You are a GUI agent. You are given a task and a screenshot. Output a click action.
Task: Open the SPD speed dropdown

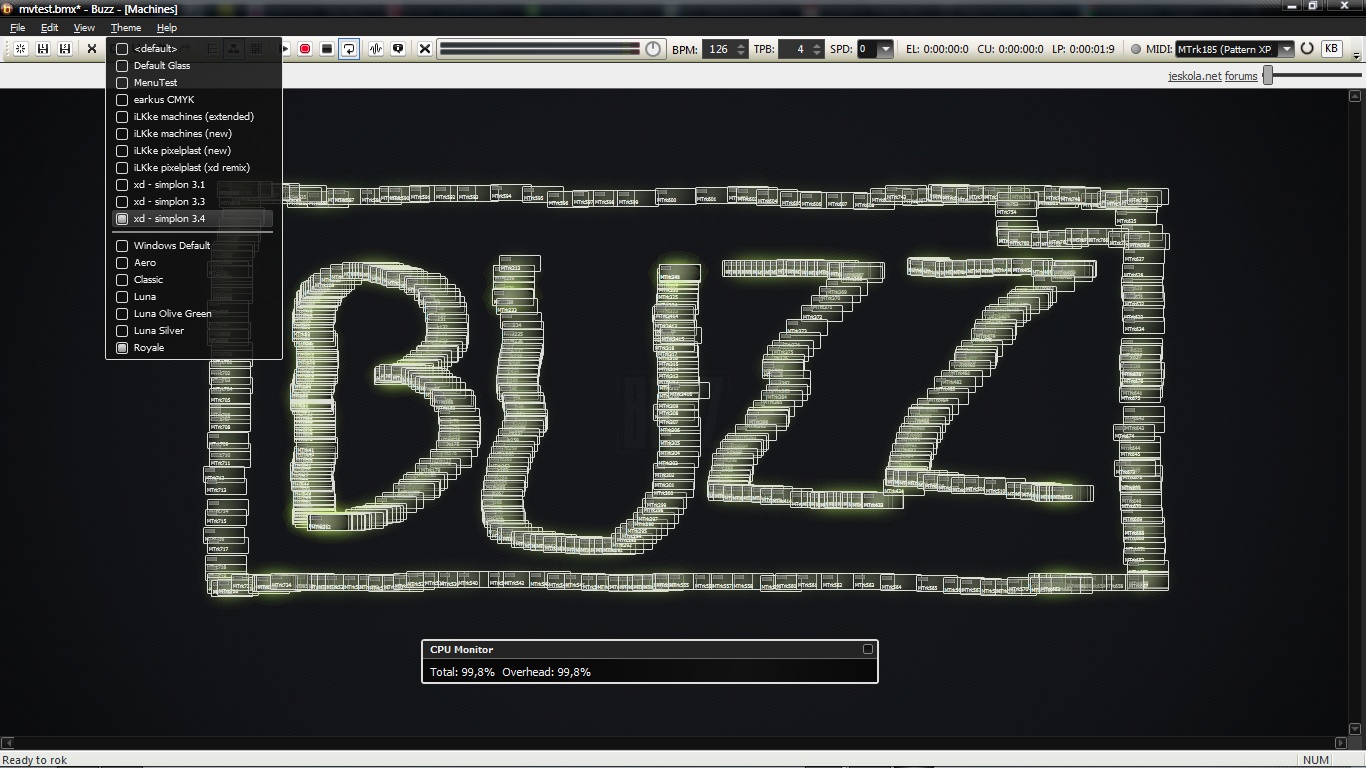click(x=885, y=49)
